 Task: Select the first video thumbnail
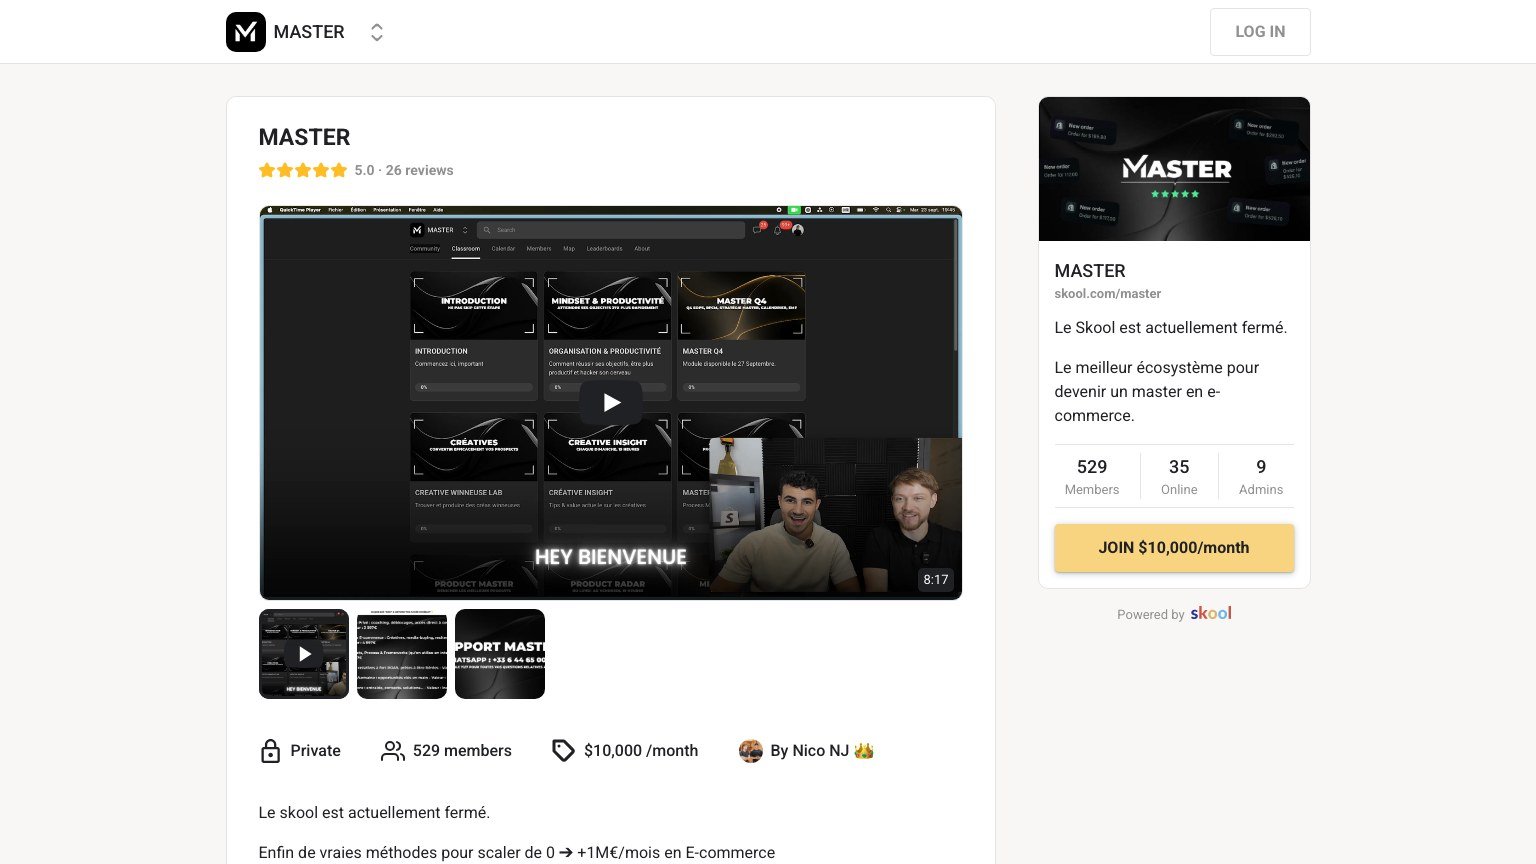304,654
